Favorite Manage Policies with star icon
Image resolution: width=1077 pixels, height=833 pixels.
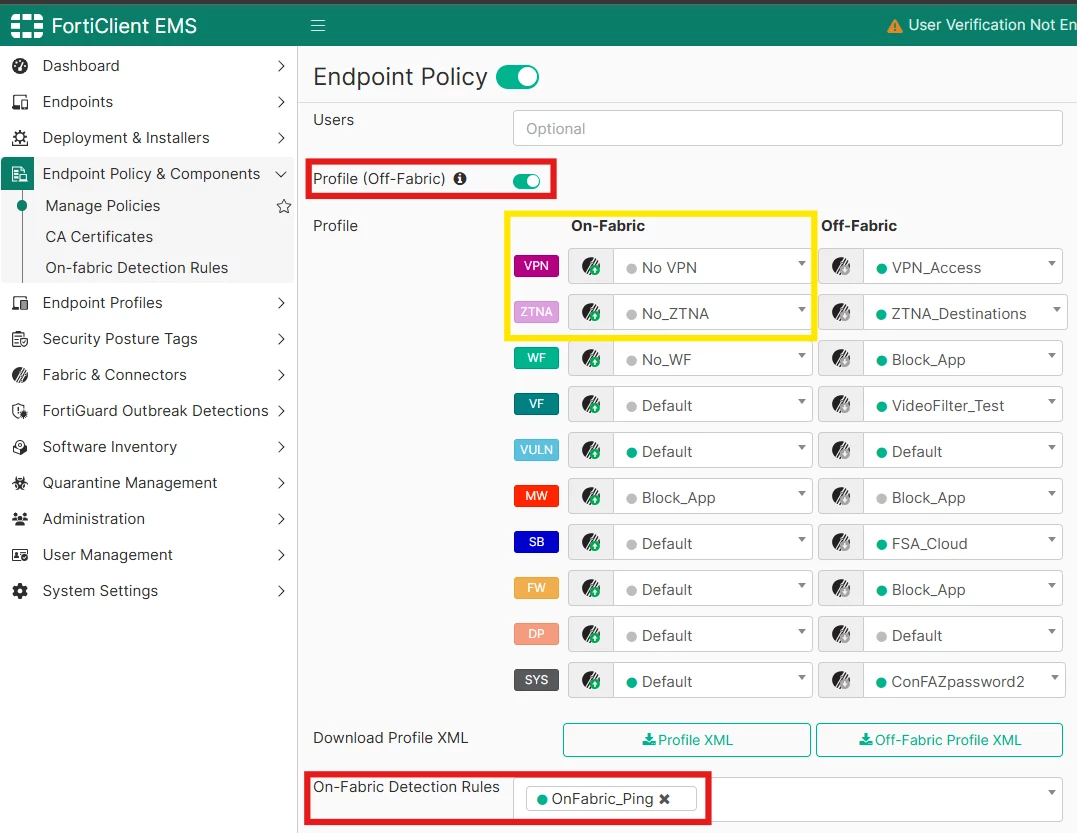(x=284, y=206)
